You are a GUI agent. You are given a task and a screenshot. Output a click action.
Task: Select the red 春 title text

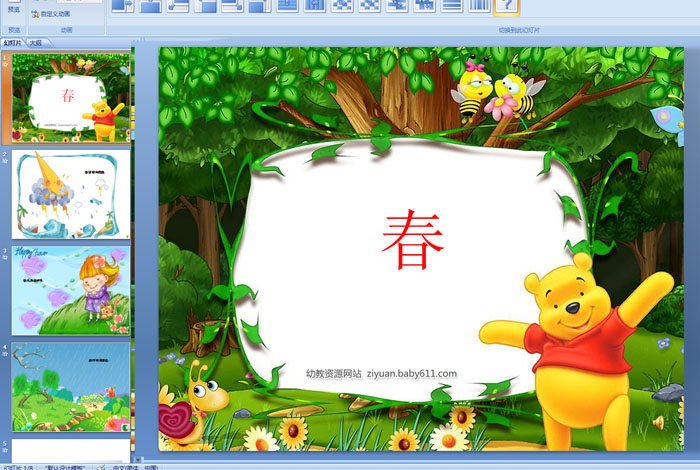[x=413, y=240]
